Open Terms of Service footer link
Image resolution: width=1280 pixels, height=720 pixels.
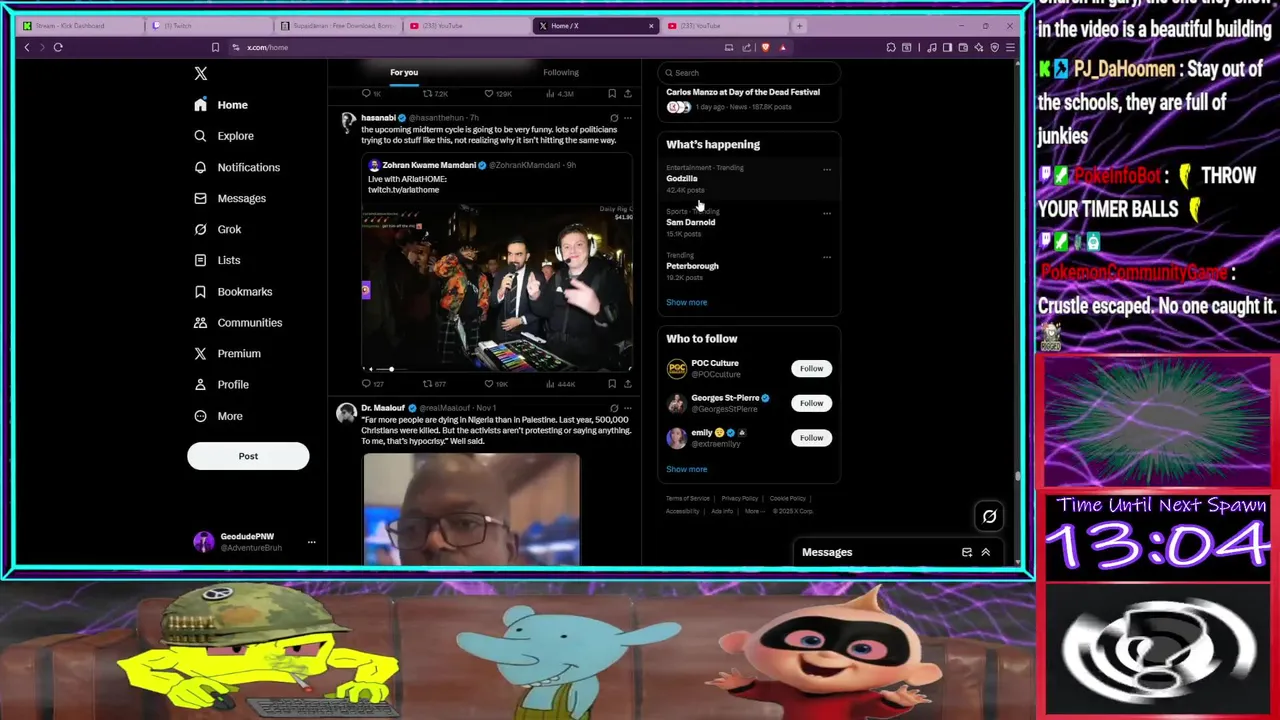(x=688, y=498)
